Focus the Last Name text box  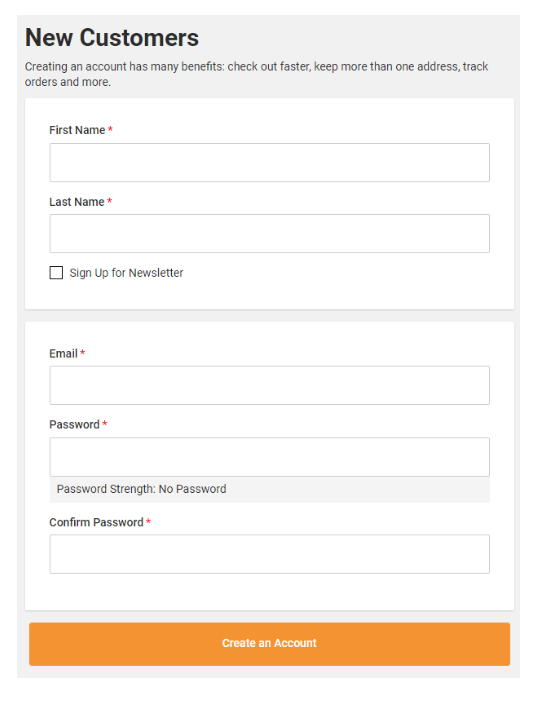tap(270, 233)
